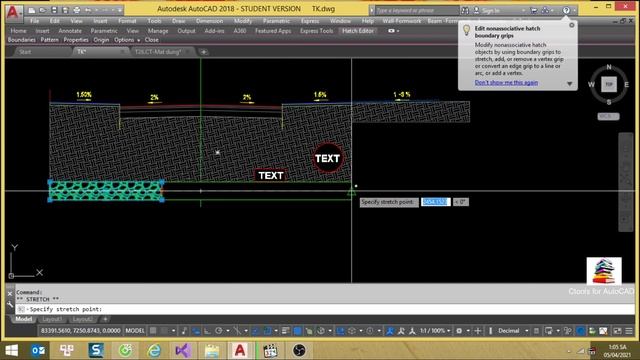Screen dimensions: 640x360
Task: Switch to the Annotate ribbon tab
Action: 70,31
